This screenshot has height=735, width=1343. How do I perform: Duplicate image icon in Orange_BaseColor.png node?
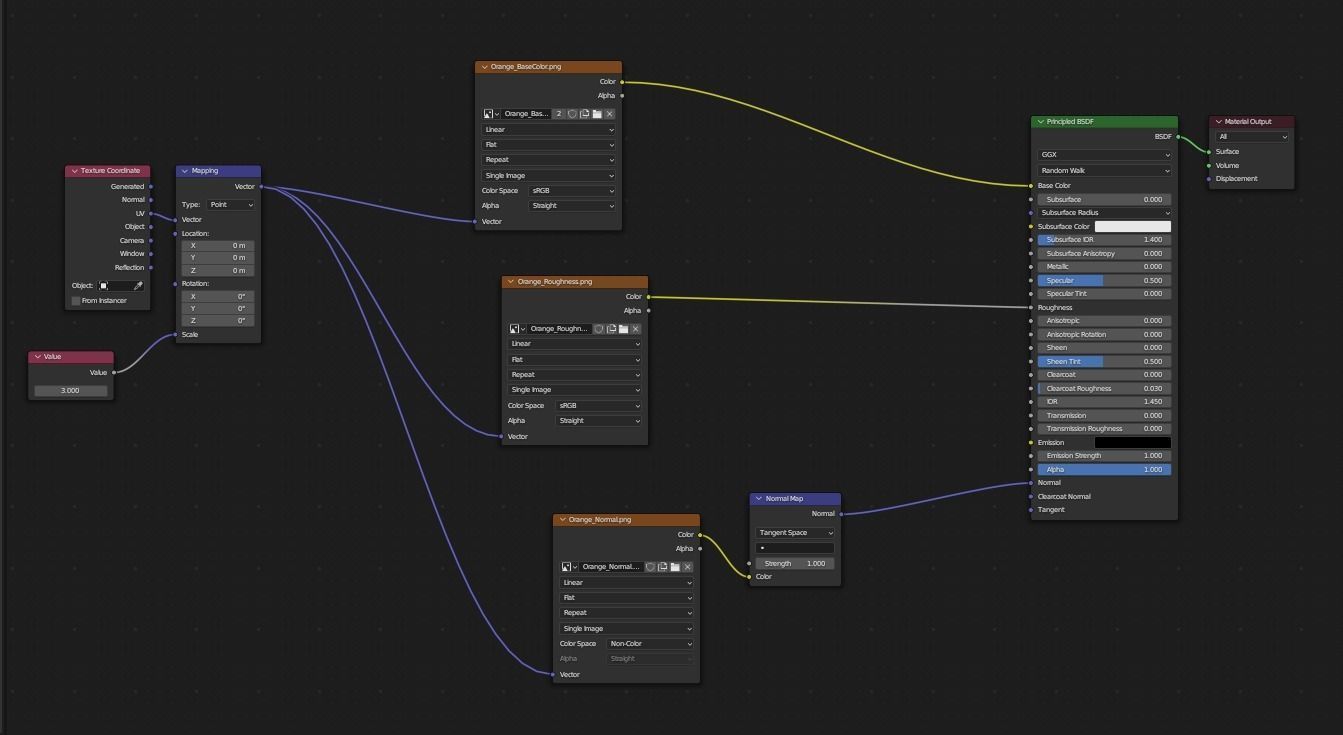click(x=585, y=114)
